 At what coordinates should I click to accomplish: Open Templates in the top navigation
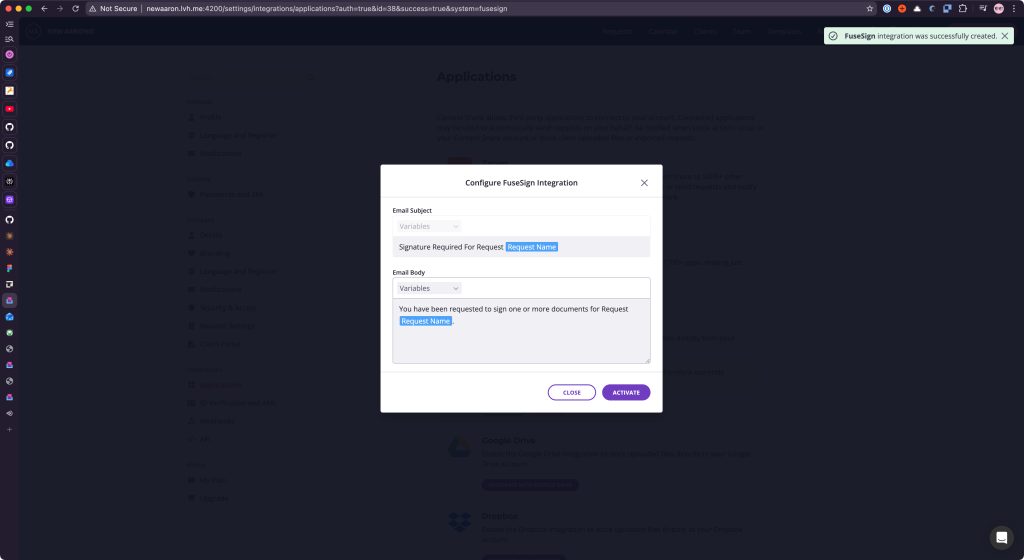coord(784,31)
